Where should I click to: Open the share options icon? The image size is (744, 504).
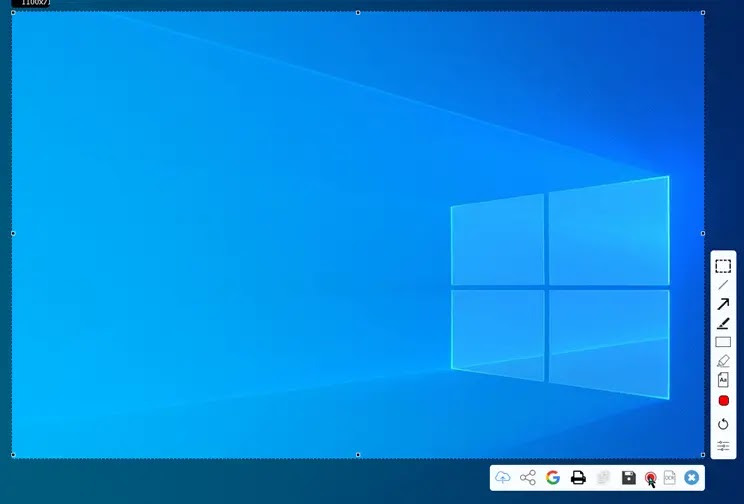click(x=528, y=477)
